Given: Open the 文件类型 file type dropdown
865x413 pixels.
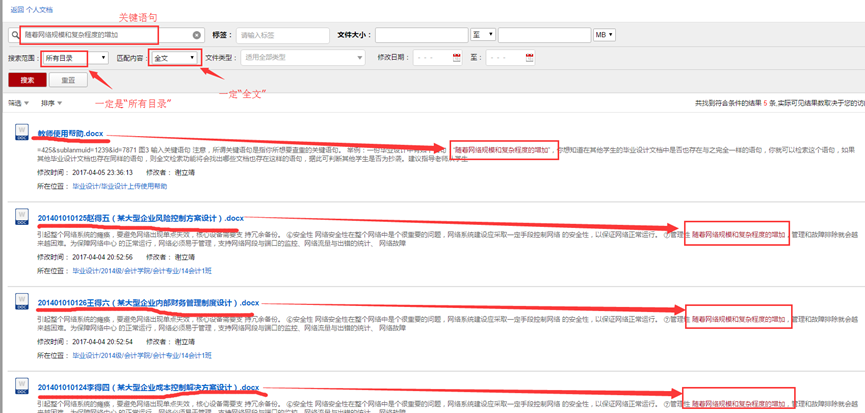Looking at the screenshot, I should (x=299, y=58).
